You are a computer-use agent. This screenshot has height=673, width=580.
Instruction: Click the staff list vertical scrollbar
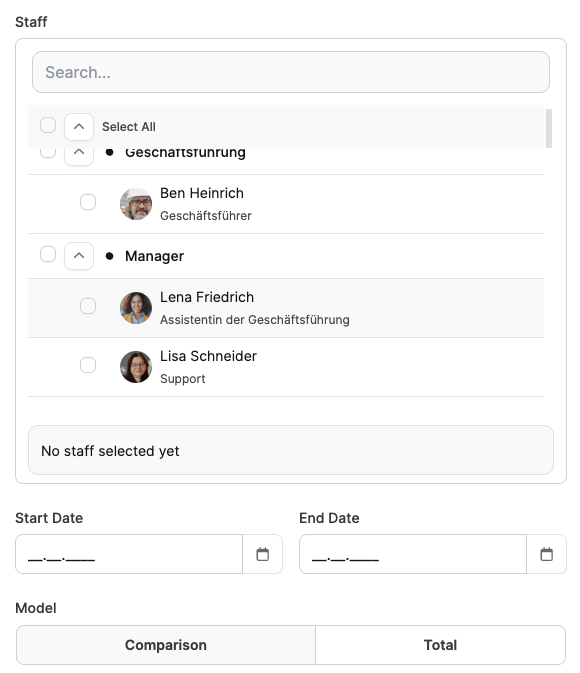(x=549, y=128)
